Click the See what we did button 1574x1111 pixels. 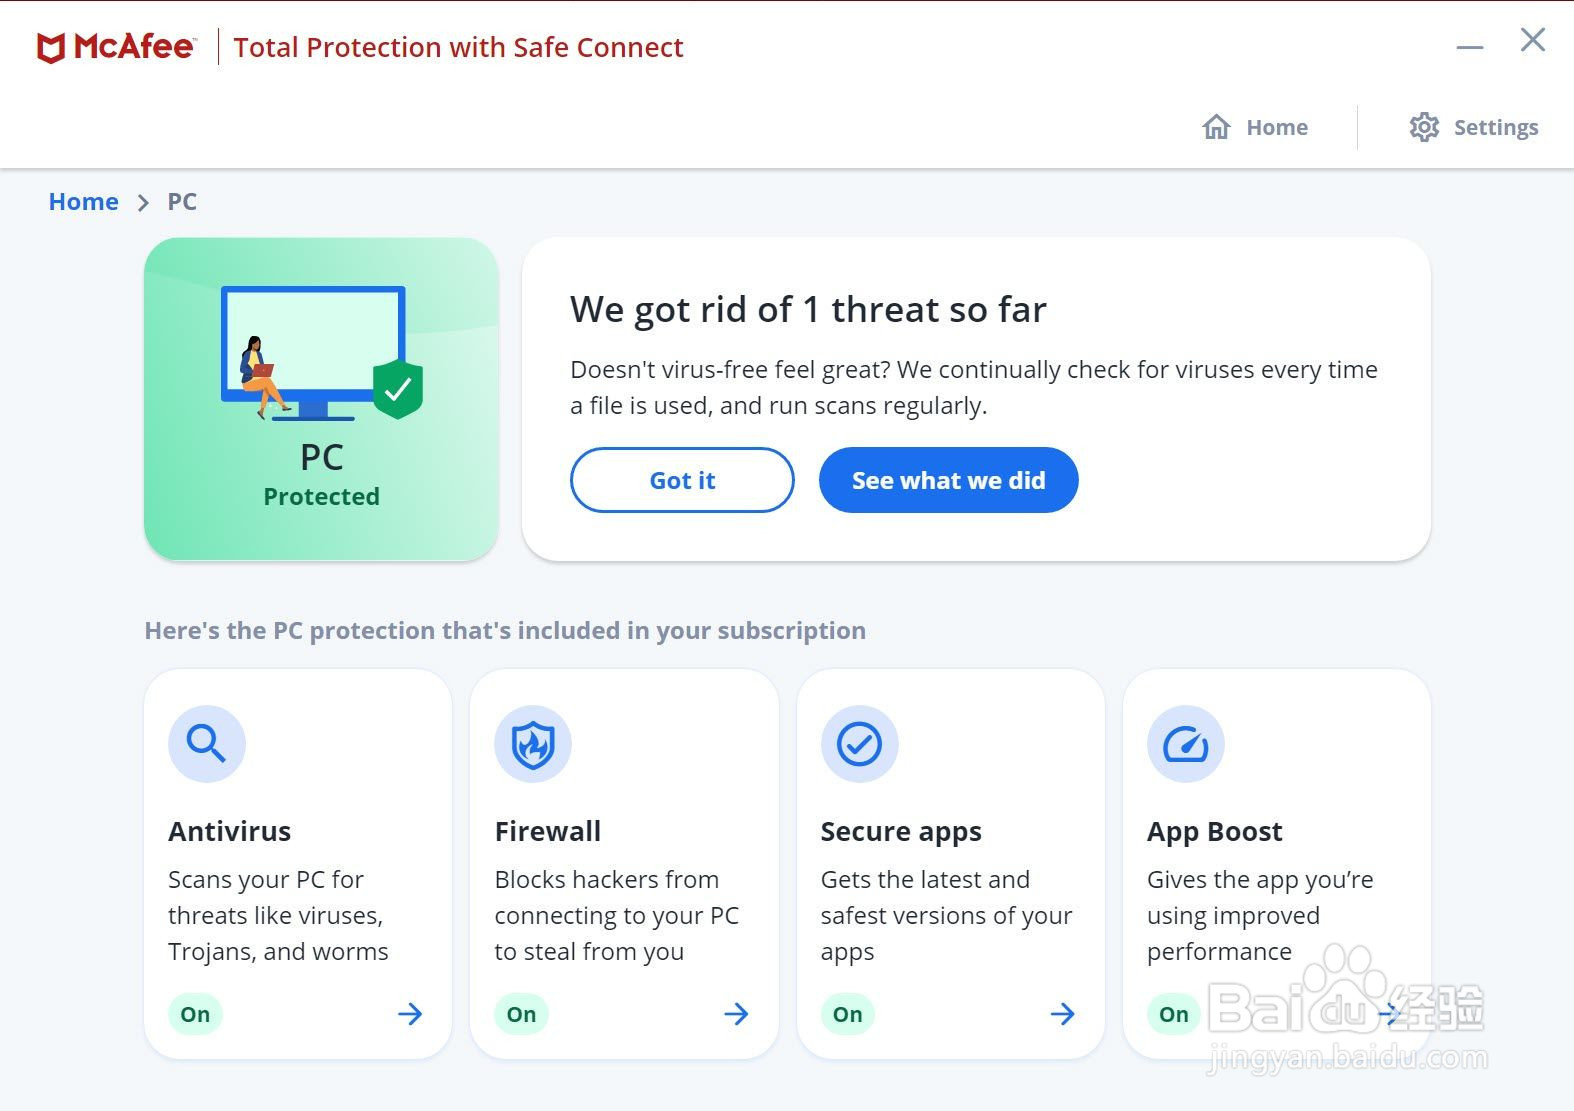[x=948, y=480]
